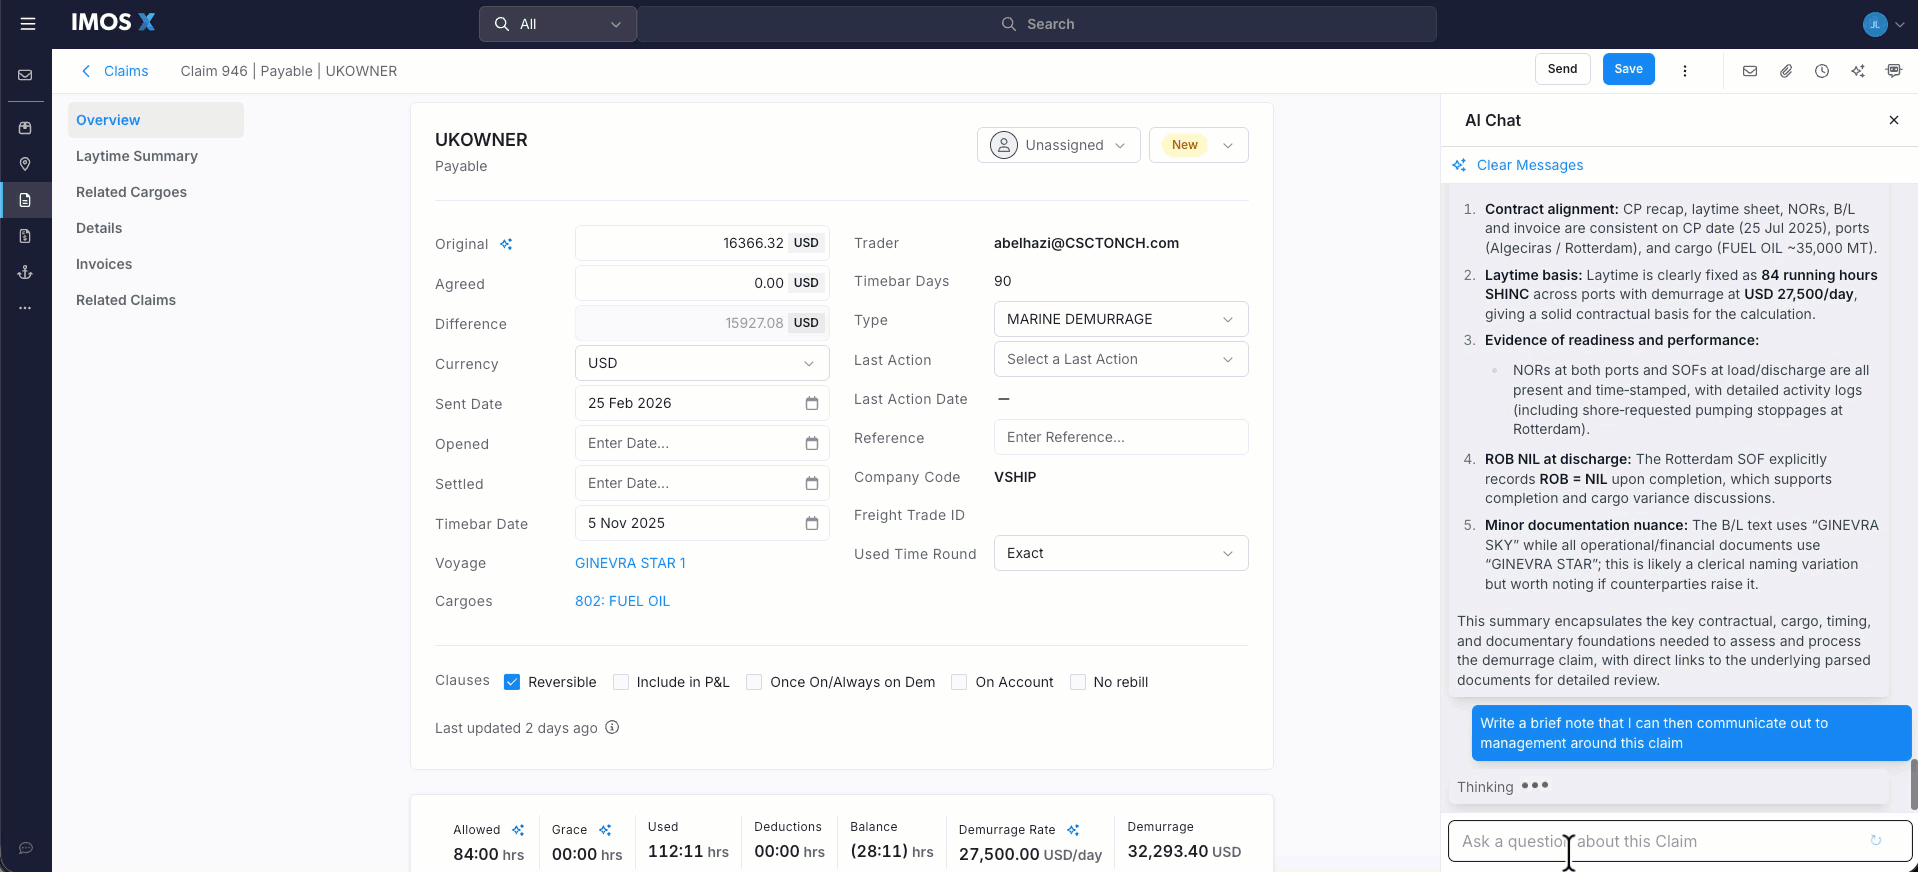The height and width of the screenshot is (872, 1918).
Task: Expand the Used Time Round Exact dropdown
Action: (x=1120, y=553)
